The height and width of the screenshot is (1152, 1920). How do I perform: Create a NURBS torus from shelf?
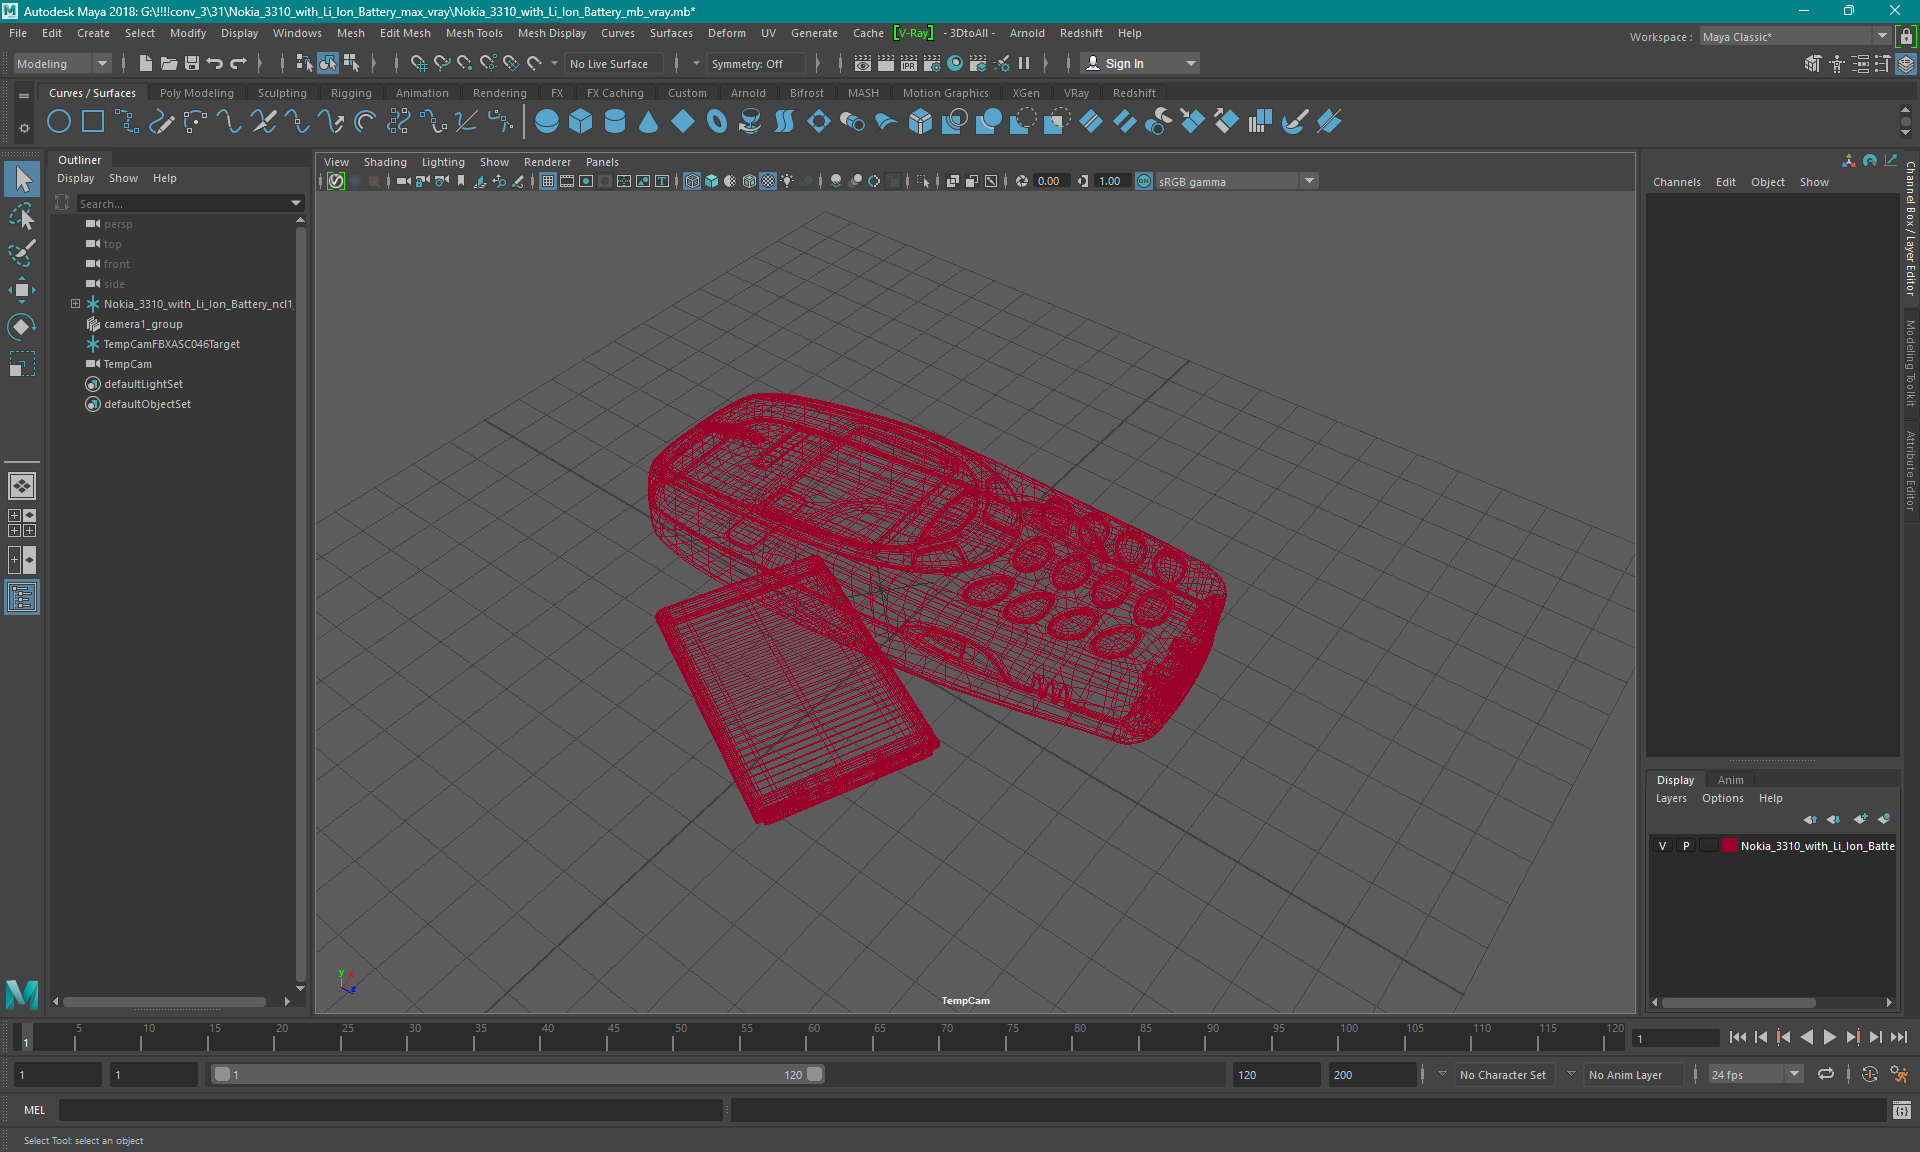click(717, 122)
